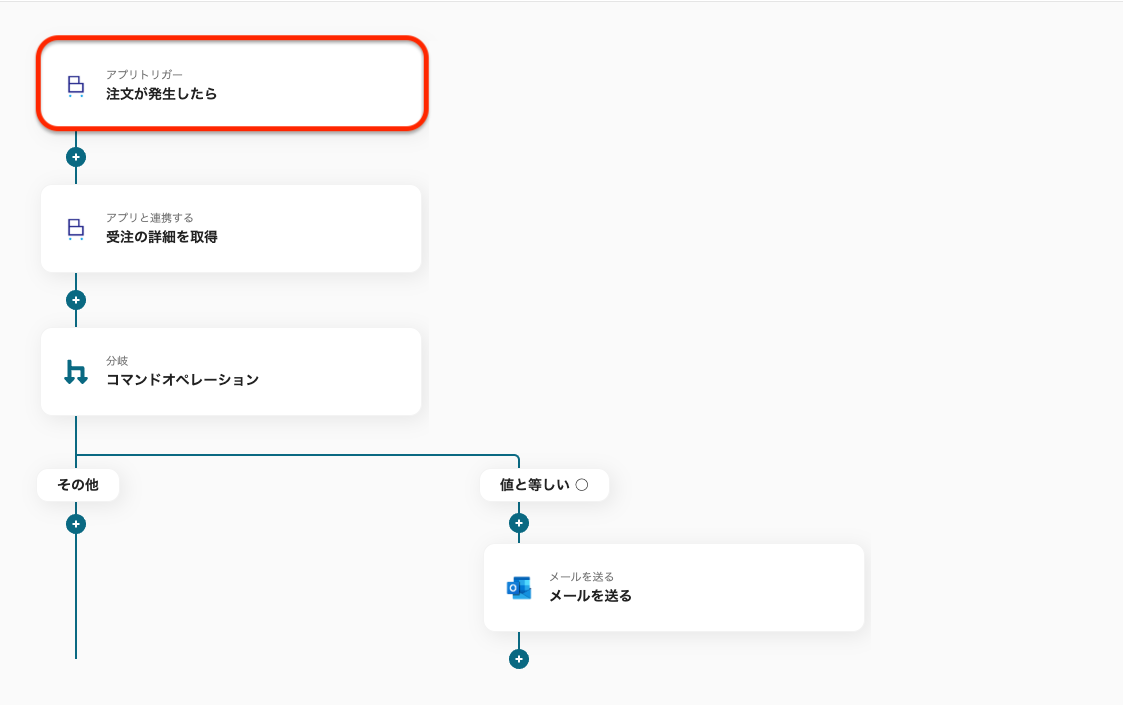
Task: Select the 値と等しい branch label
Action: (534, 485)
